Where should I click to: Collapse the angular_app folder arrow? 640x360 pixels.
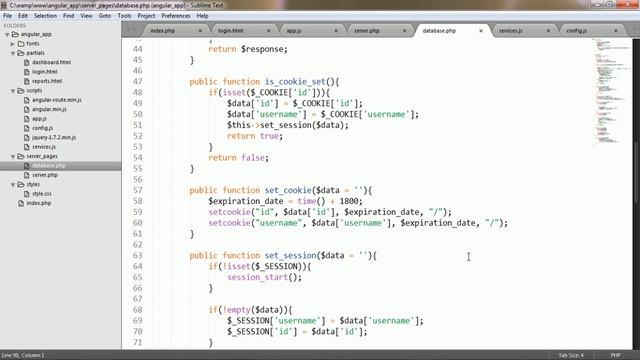point(7,35)
